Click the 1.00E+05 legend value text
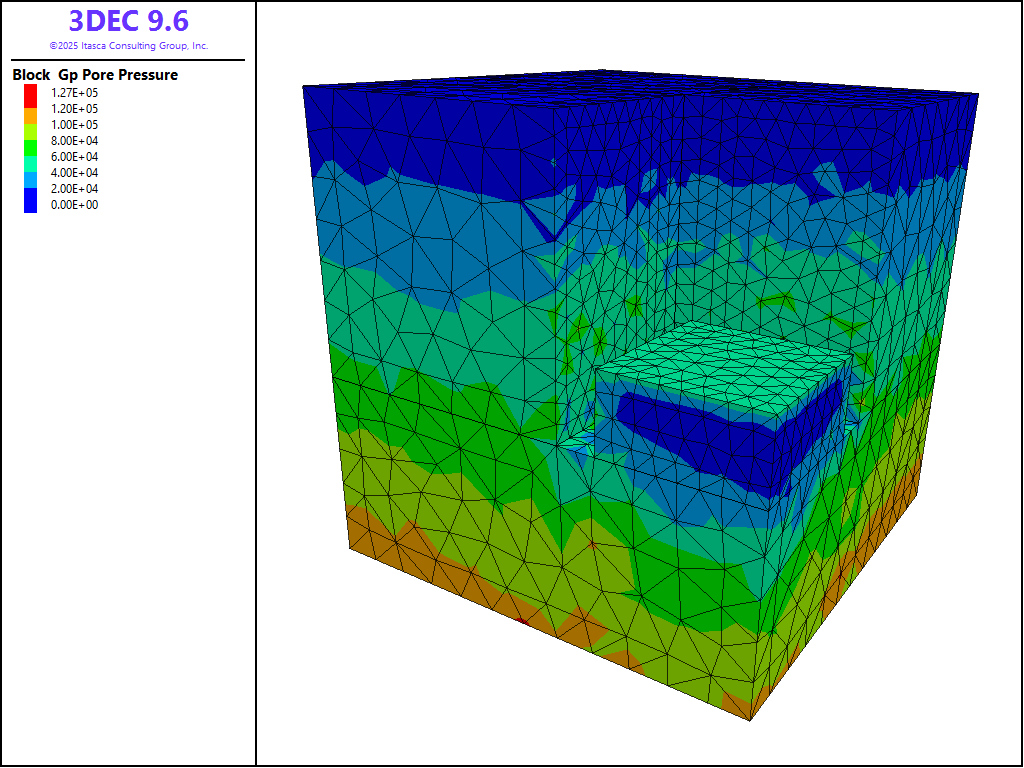This screenshot has width=1024, height=768. click(74, 125)
